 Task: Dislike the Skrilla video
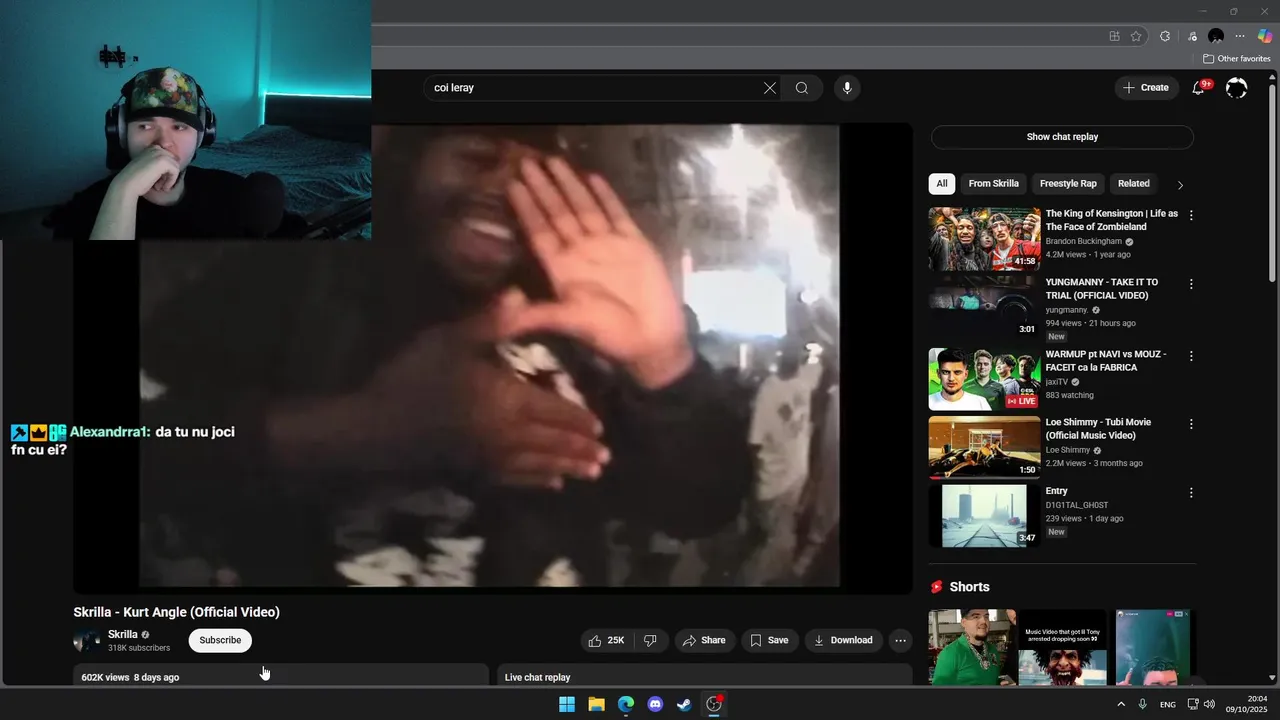coord(650,640)
